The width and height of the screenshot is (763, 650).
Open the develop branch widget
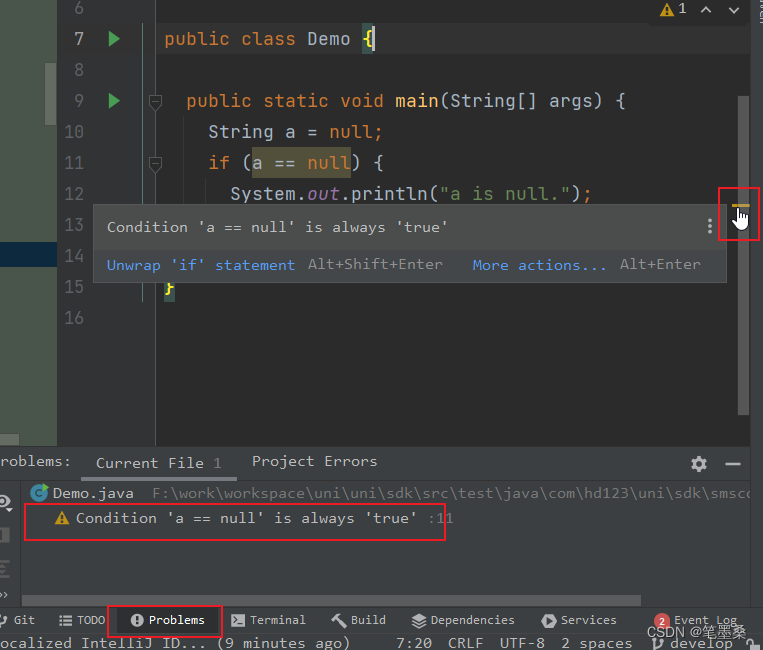693,643
